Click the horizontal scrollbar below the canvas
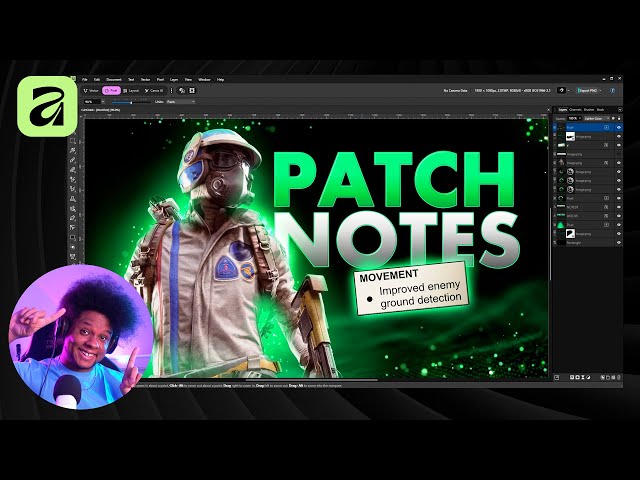Image resolution: width=640 pixels, height=480 pixels. click(x=311, y=380)
